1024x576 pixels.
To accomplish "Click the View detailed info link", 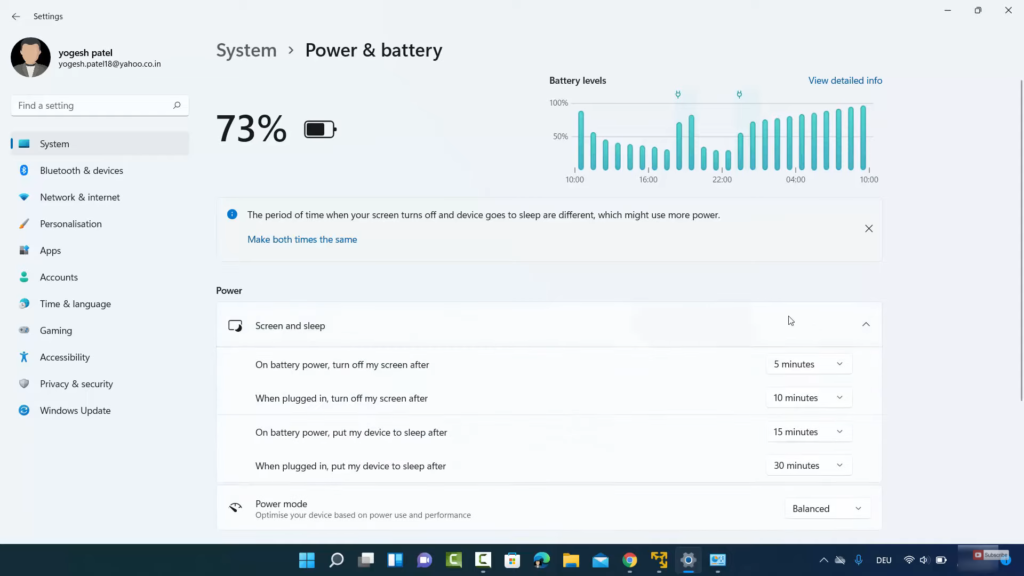I will (845, 81).
